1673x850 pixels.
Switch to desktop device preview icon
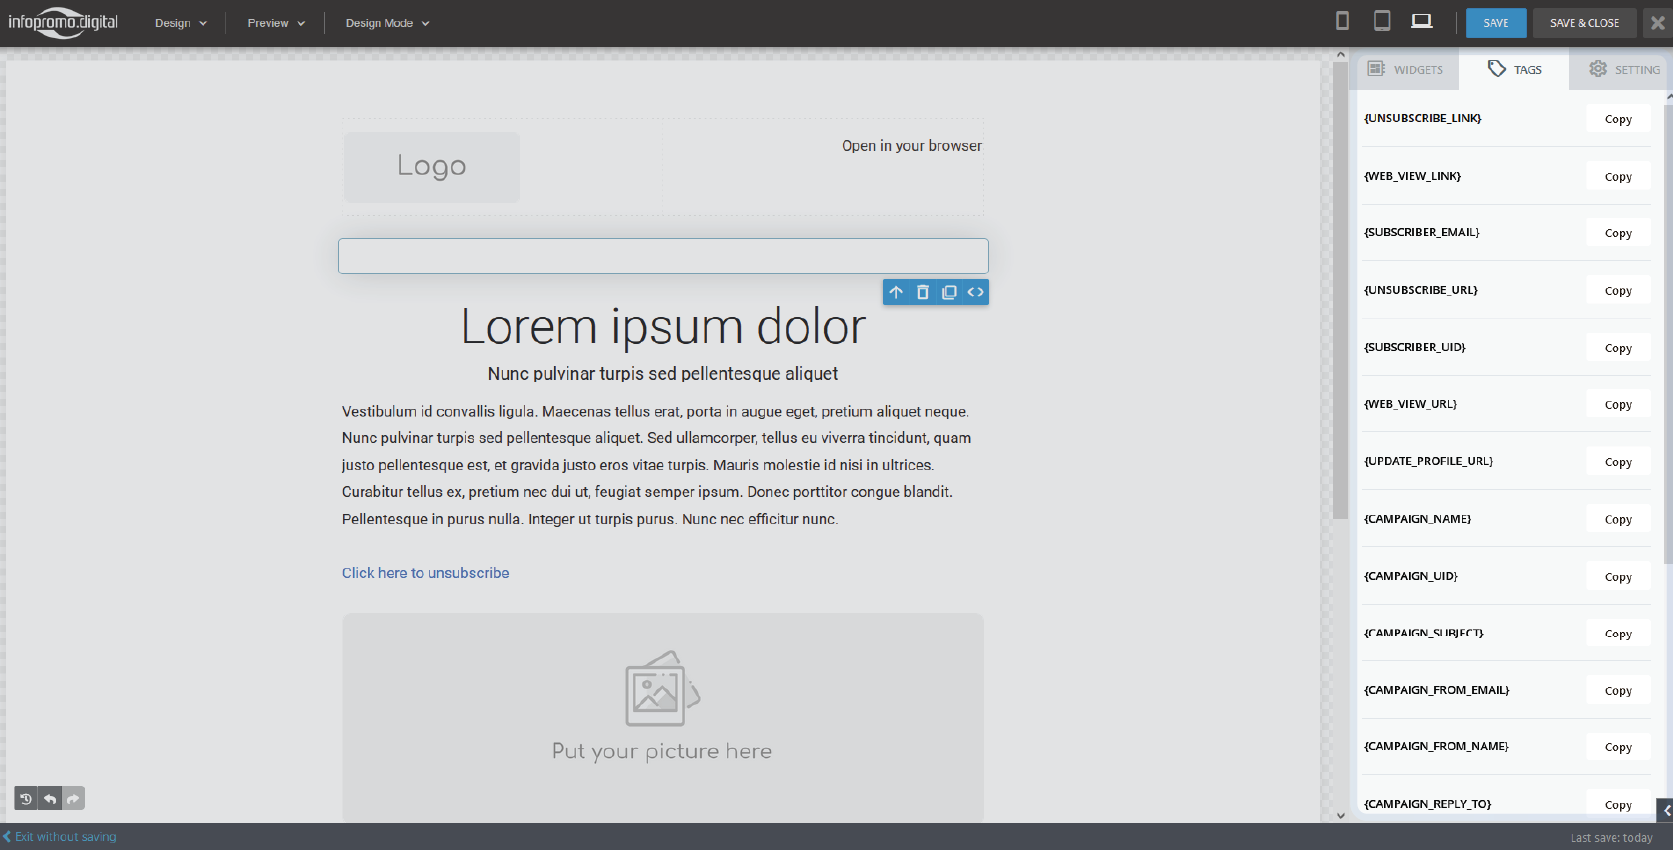click(1421, 21)
